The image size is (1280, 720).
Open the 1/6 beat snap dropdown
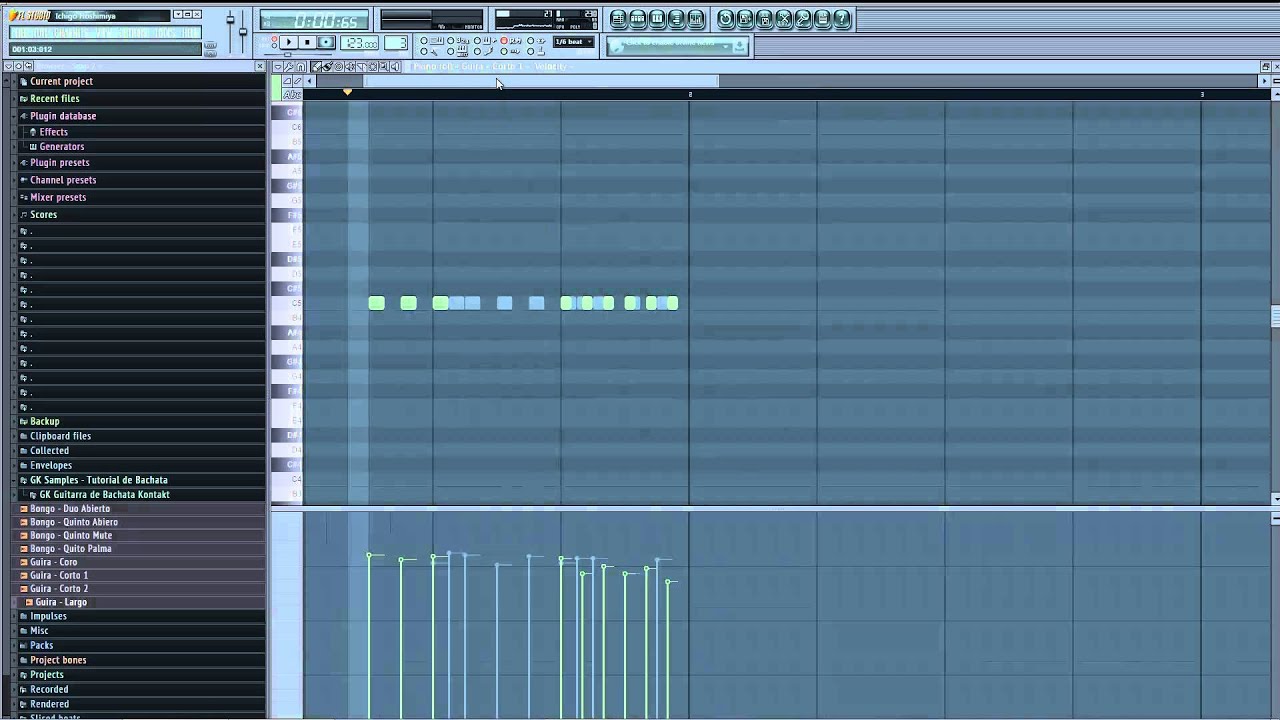574,42
